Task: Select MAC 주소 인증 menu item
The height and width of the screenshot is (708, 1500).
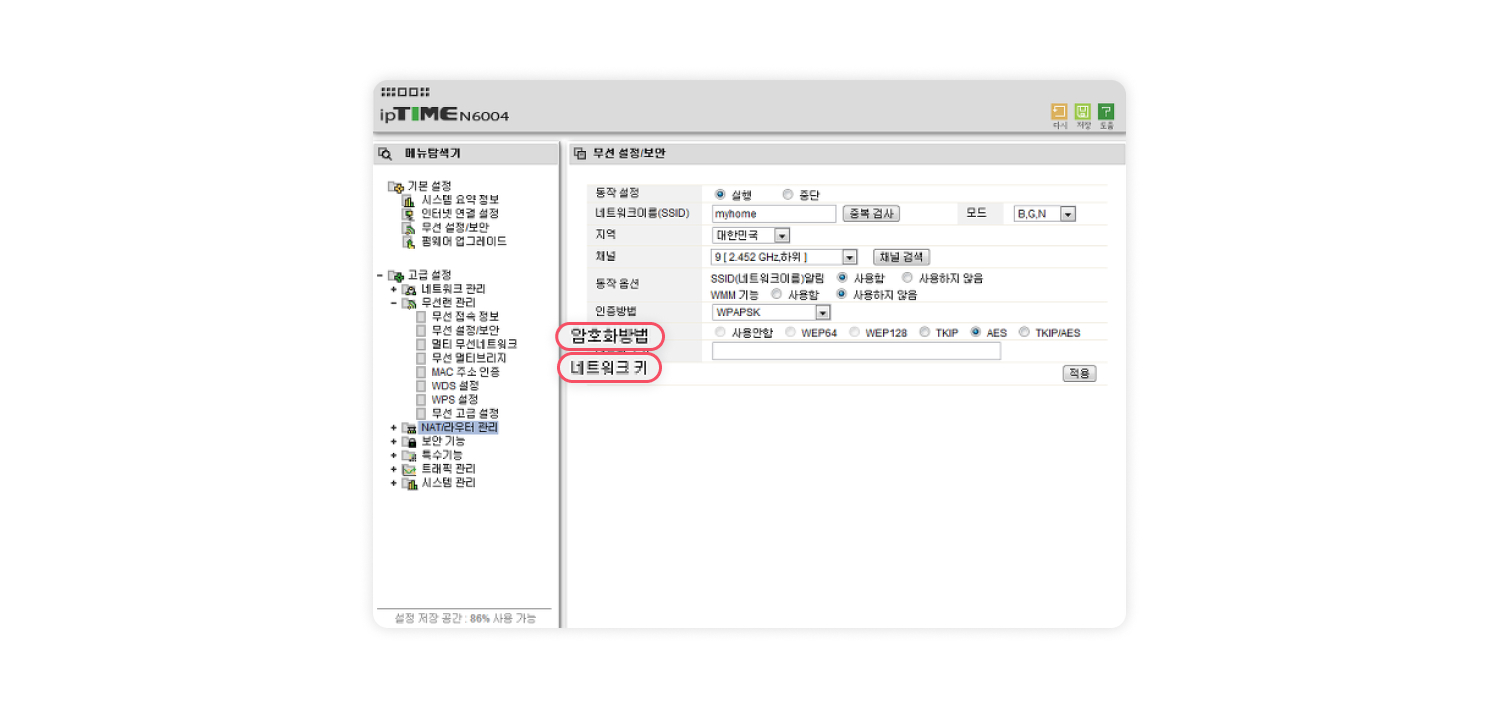Action: [465, 372]
